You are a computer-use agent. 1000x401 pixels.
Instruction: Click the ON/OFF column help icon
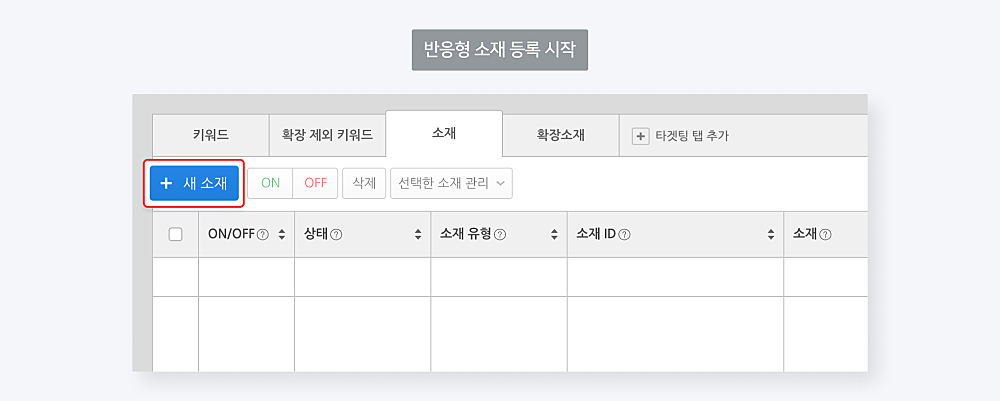(x=263, y=235)
